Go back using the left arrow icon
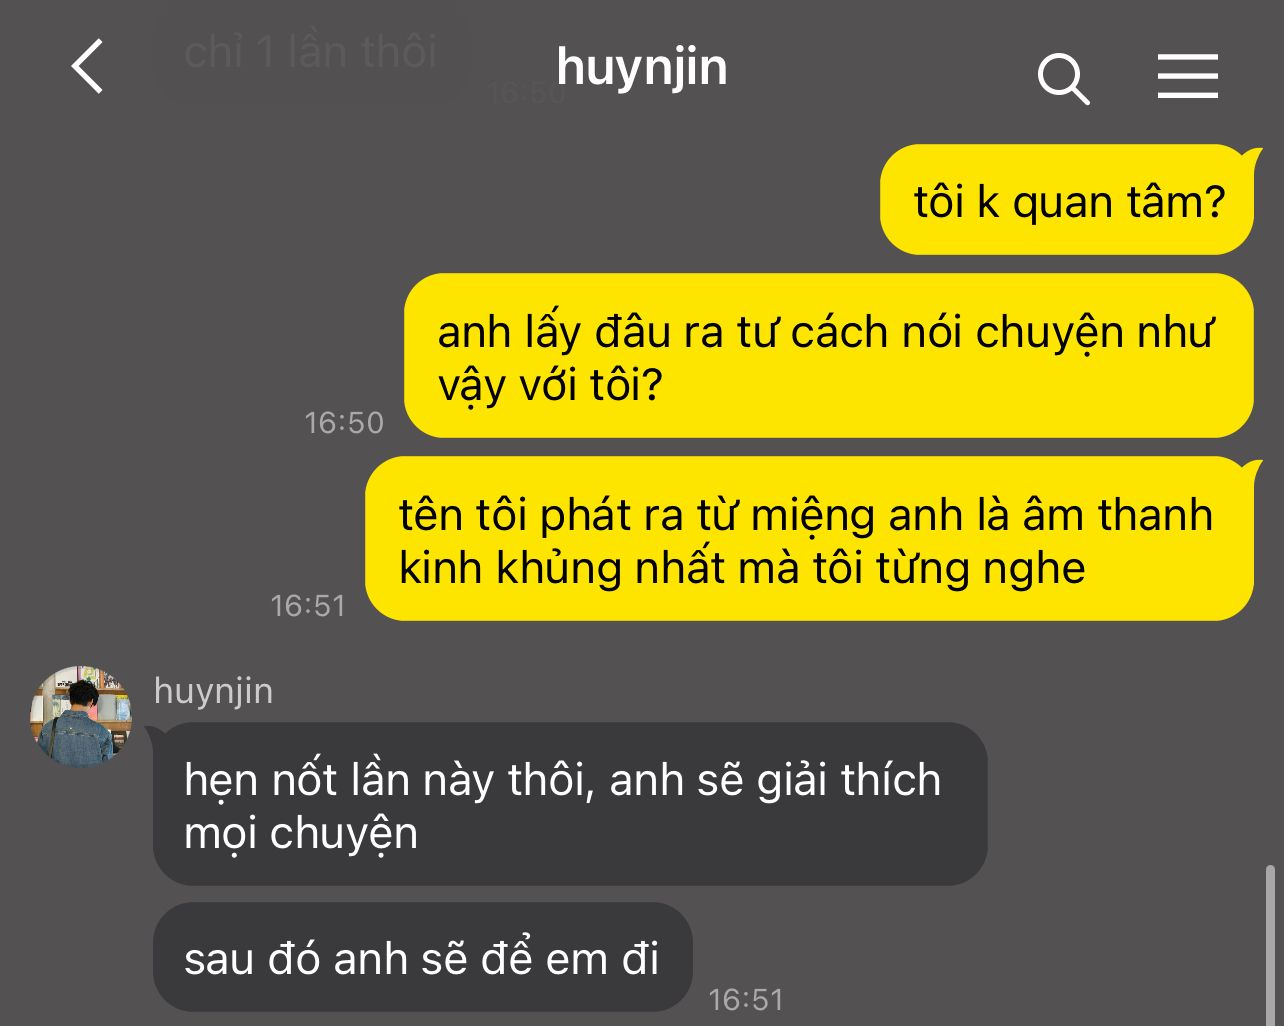Viewport: 1284px width, 1026px height. 88,67
